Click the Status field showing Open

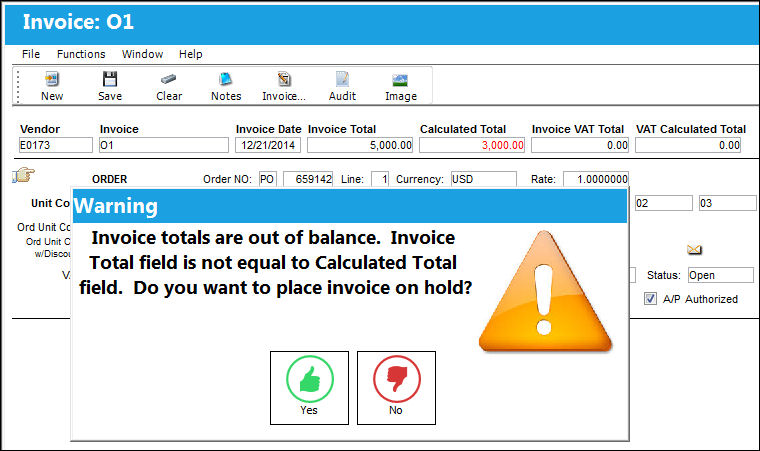point(721,275)
